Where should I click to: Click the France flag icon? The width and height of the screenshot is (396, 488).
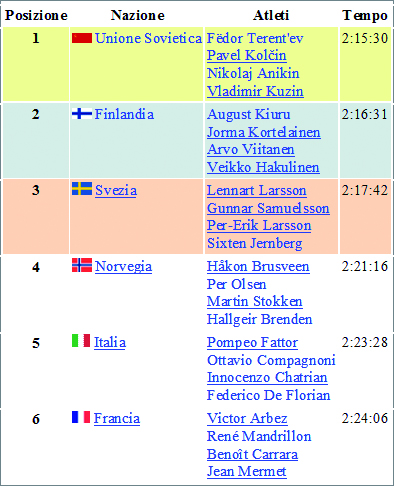pos(81,417)
